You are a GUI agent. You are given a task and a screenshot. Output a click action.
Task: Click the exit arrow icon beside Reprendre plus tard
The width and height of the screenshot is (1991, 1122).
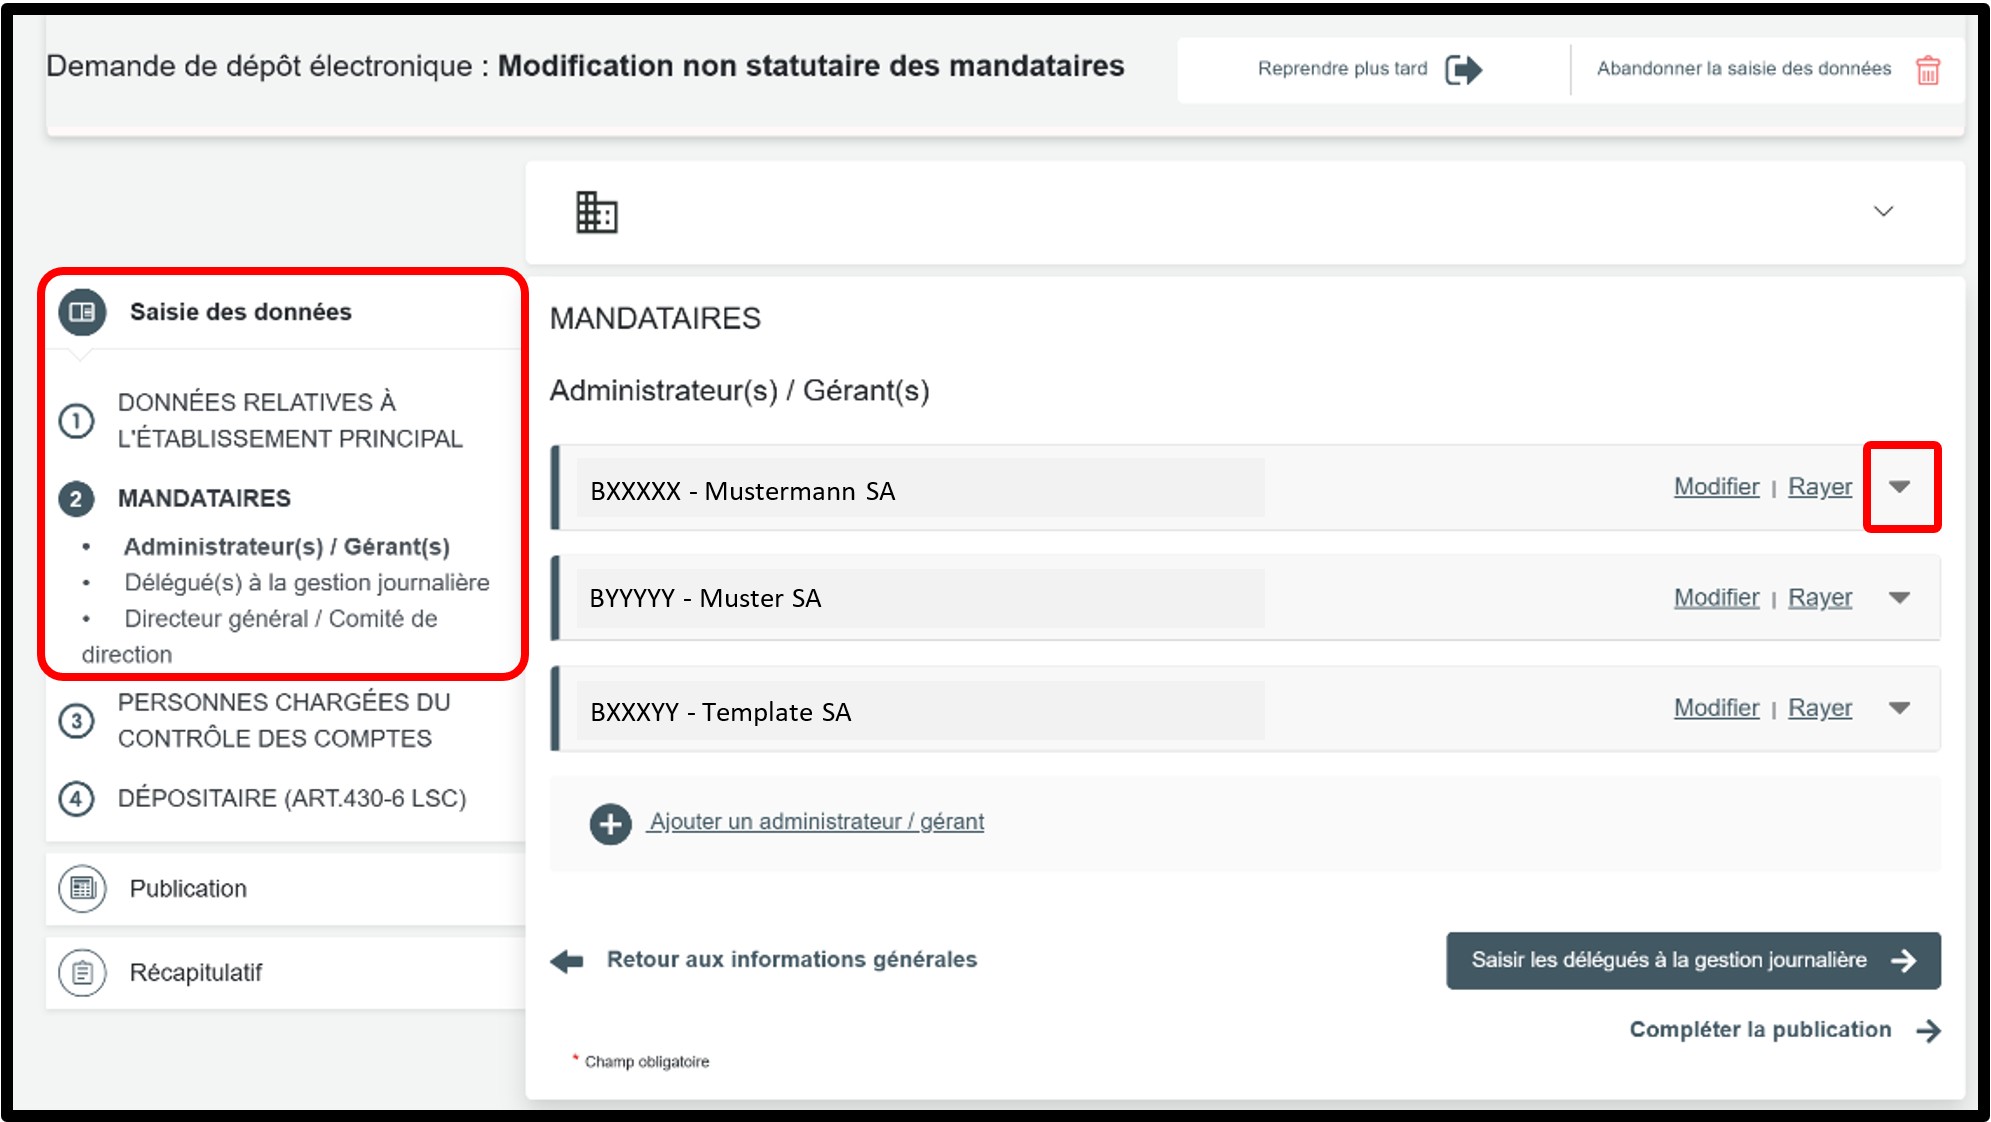tap(1463, 70)
